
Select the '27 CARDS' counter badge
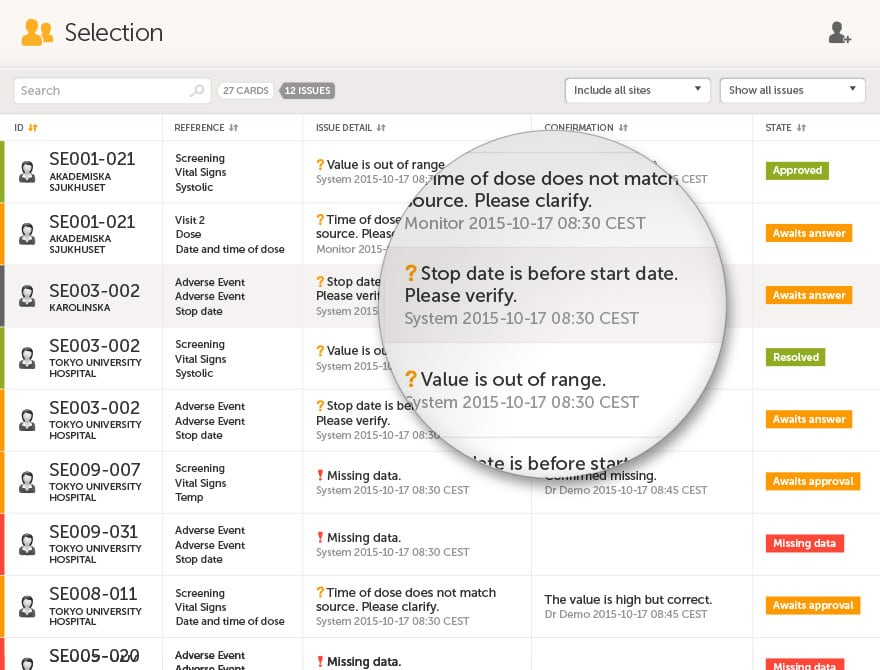click(245, 90)
